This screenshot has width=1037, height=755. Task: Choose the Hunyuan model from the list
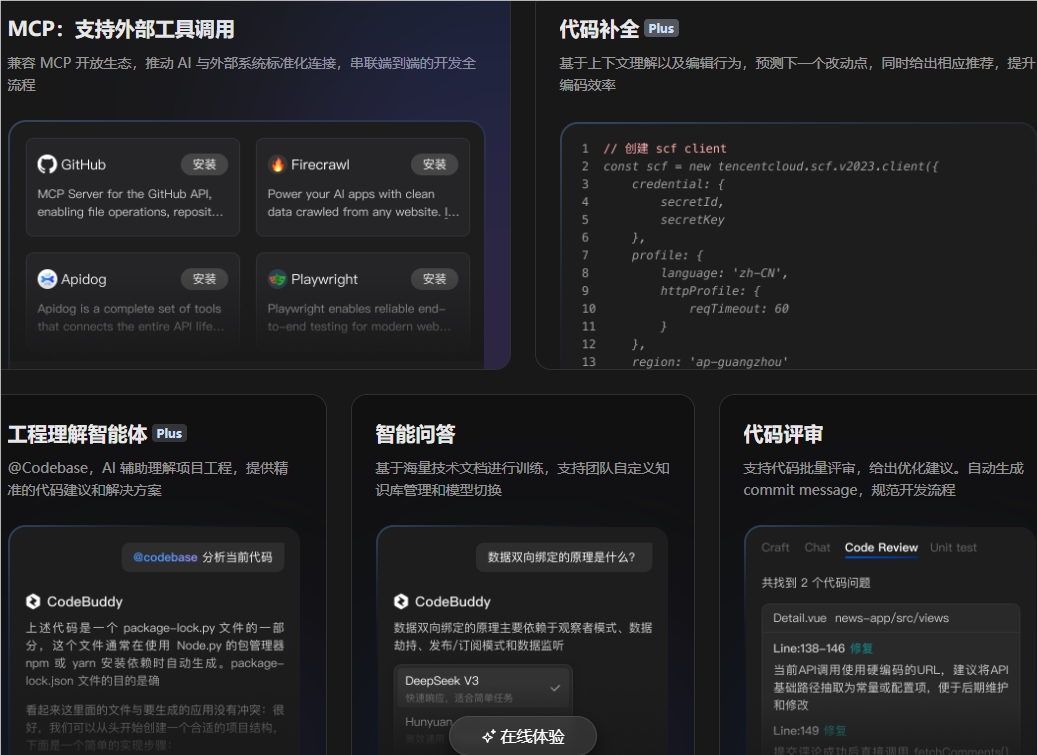[x=430, y=722]
